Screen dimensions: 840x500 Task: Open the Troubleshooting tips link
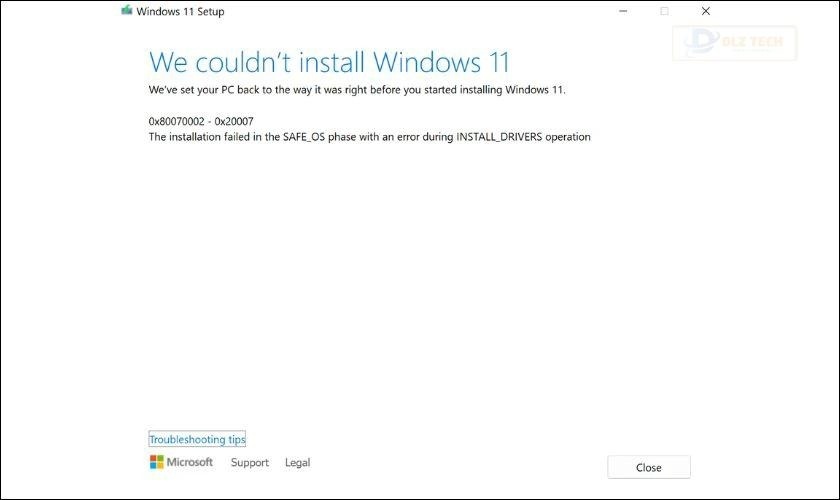click(197, 439)
